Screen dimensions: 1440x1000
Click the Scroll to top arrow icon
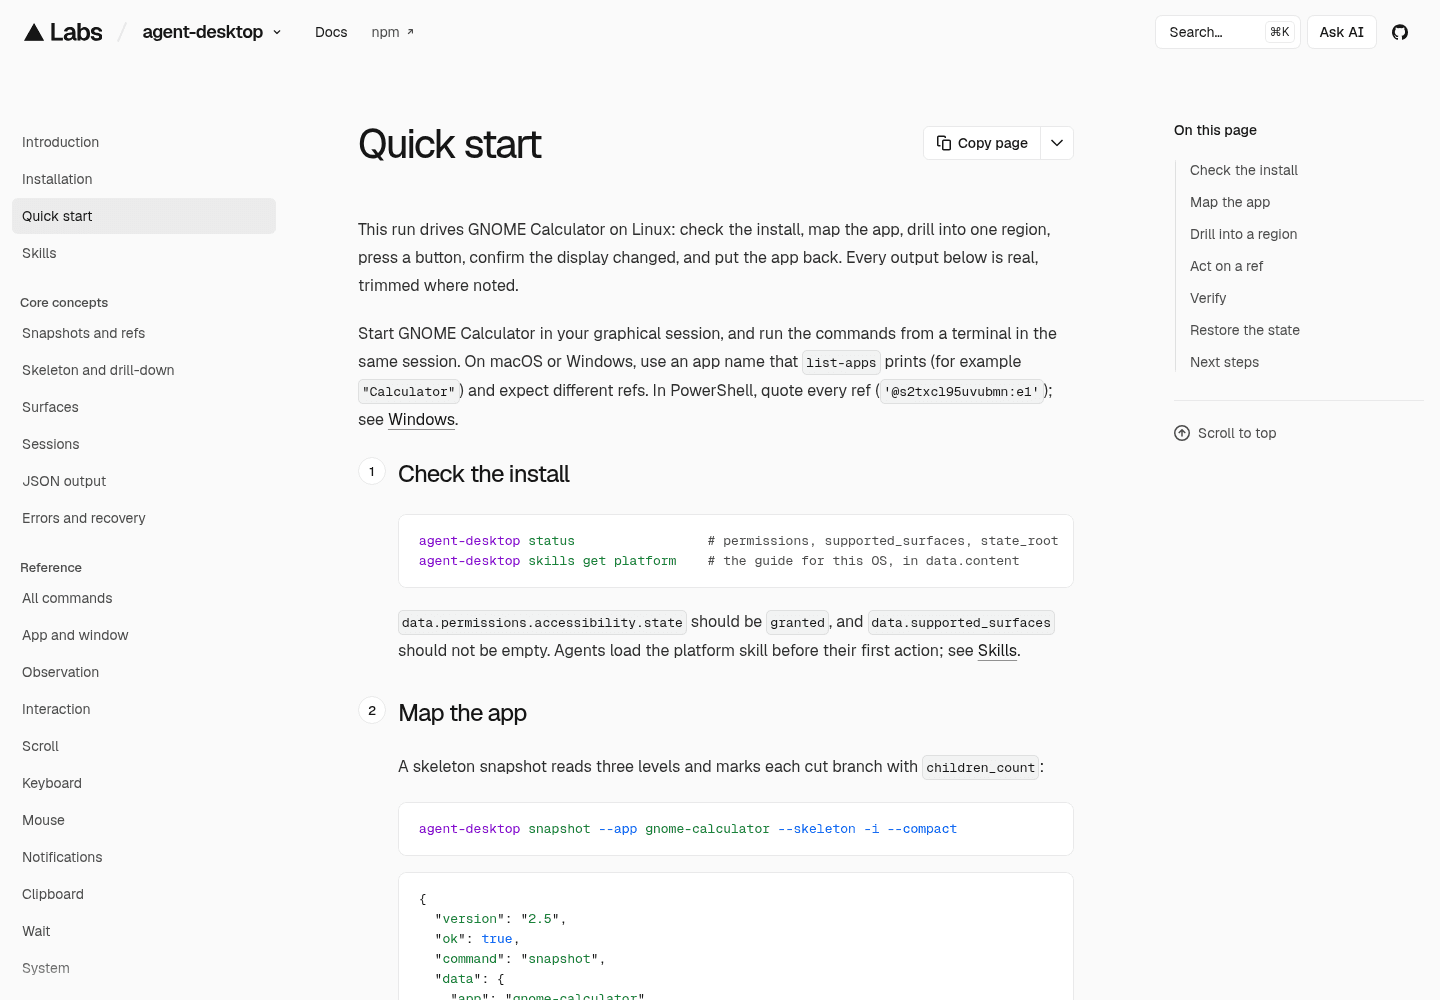pos(1182,433)
